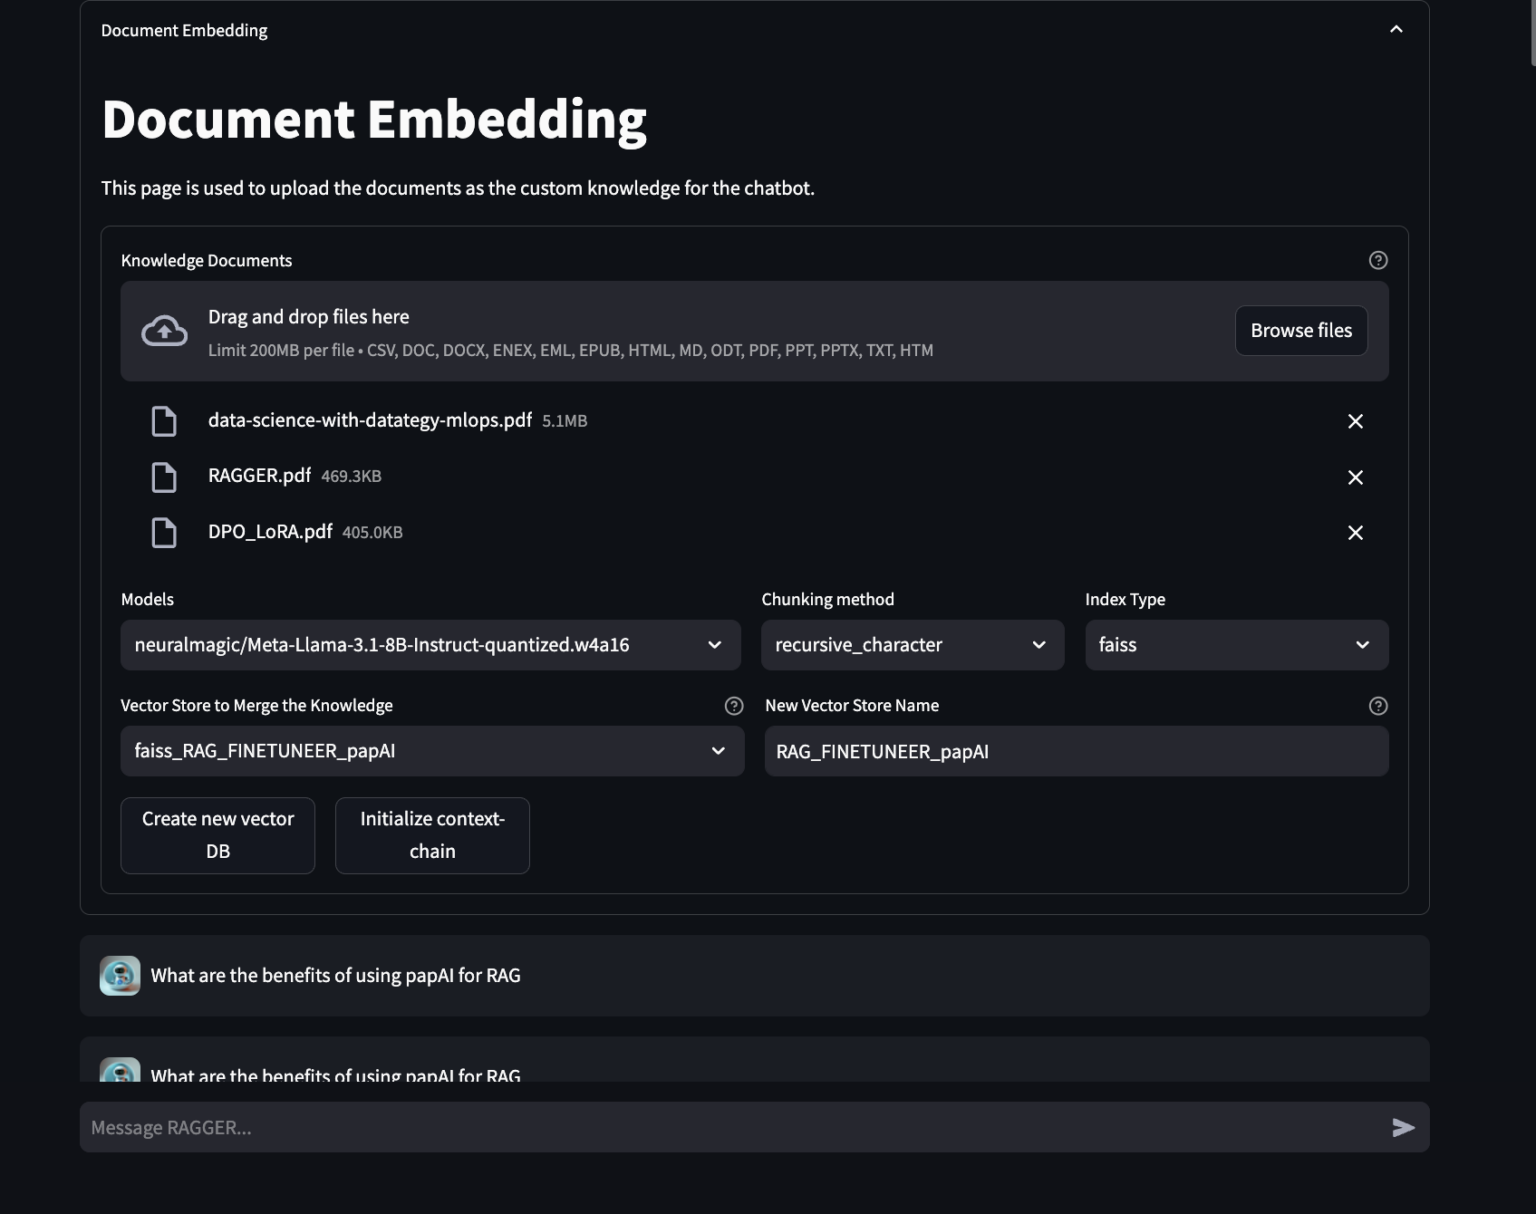Remove data-science-with-datategy-mlops.pdf file
Viewport: 1536px width, 1214px height.
[1355, 421]
